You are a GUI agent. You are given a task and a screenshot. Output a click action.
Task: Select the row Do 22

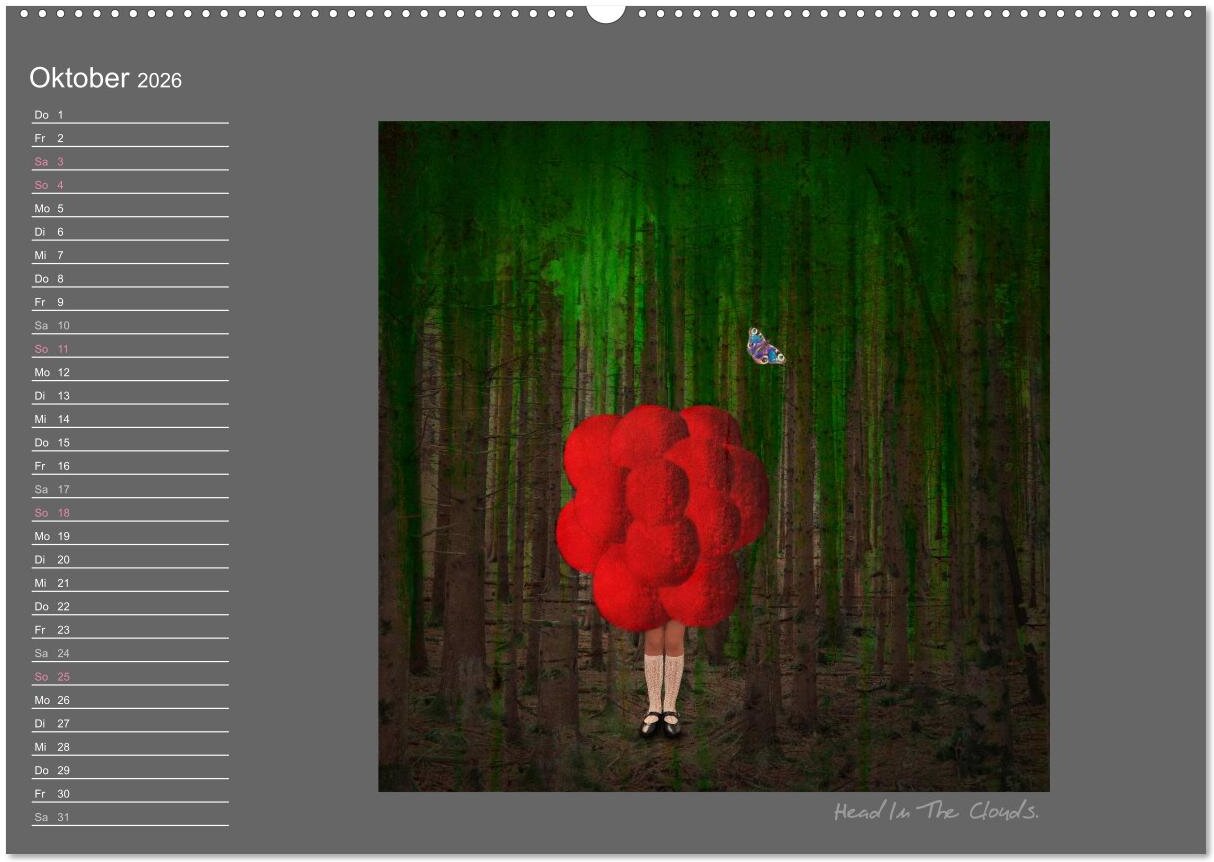[130, 606]
